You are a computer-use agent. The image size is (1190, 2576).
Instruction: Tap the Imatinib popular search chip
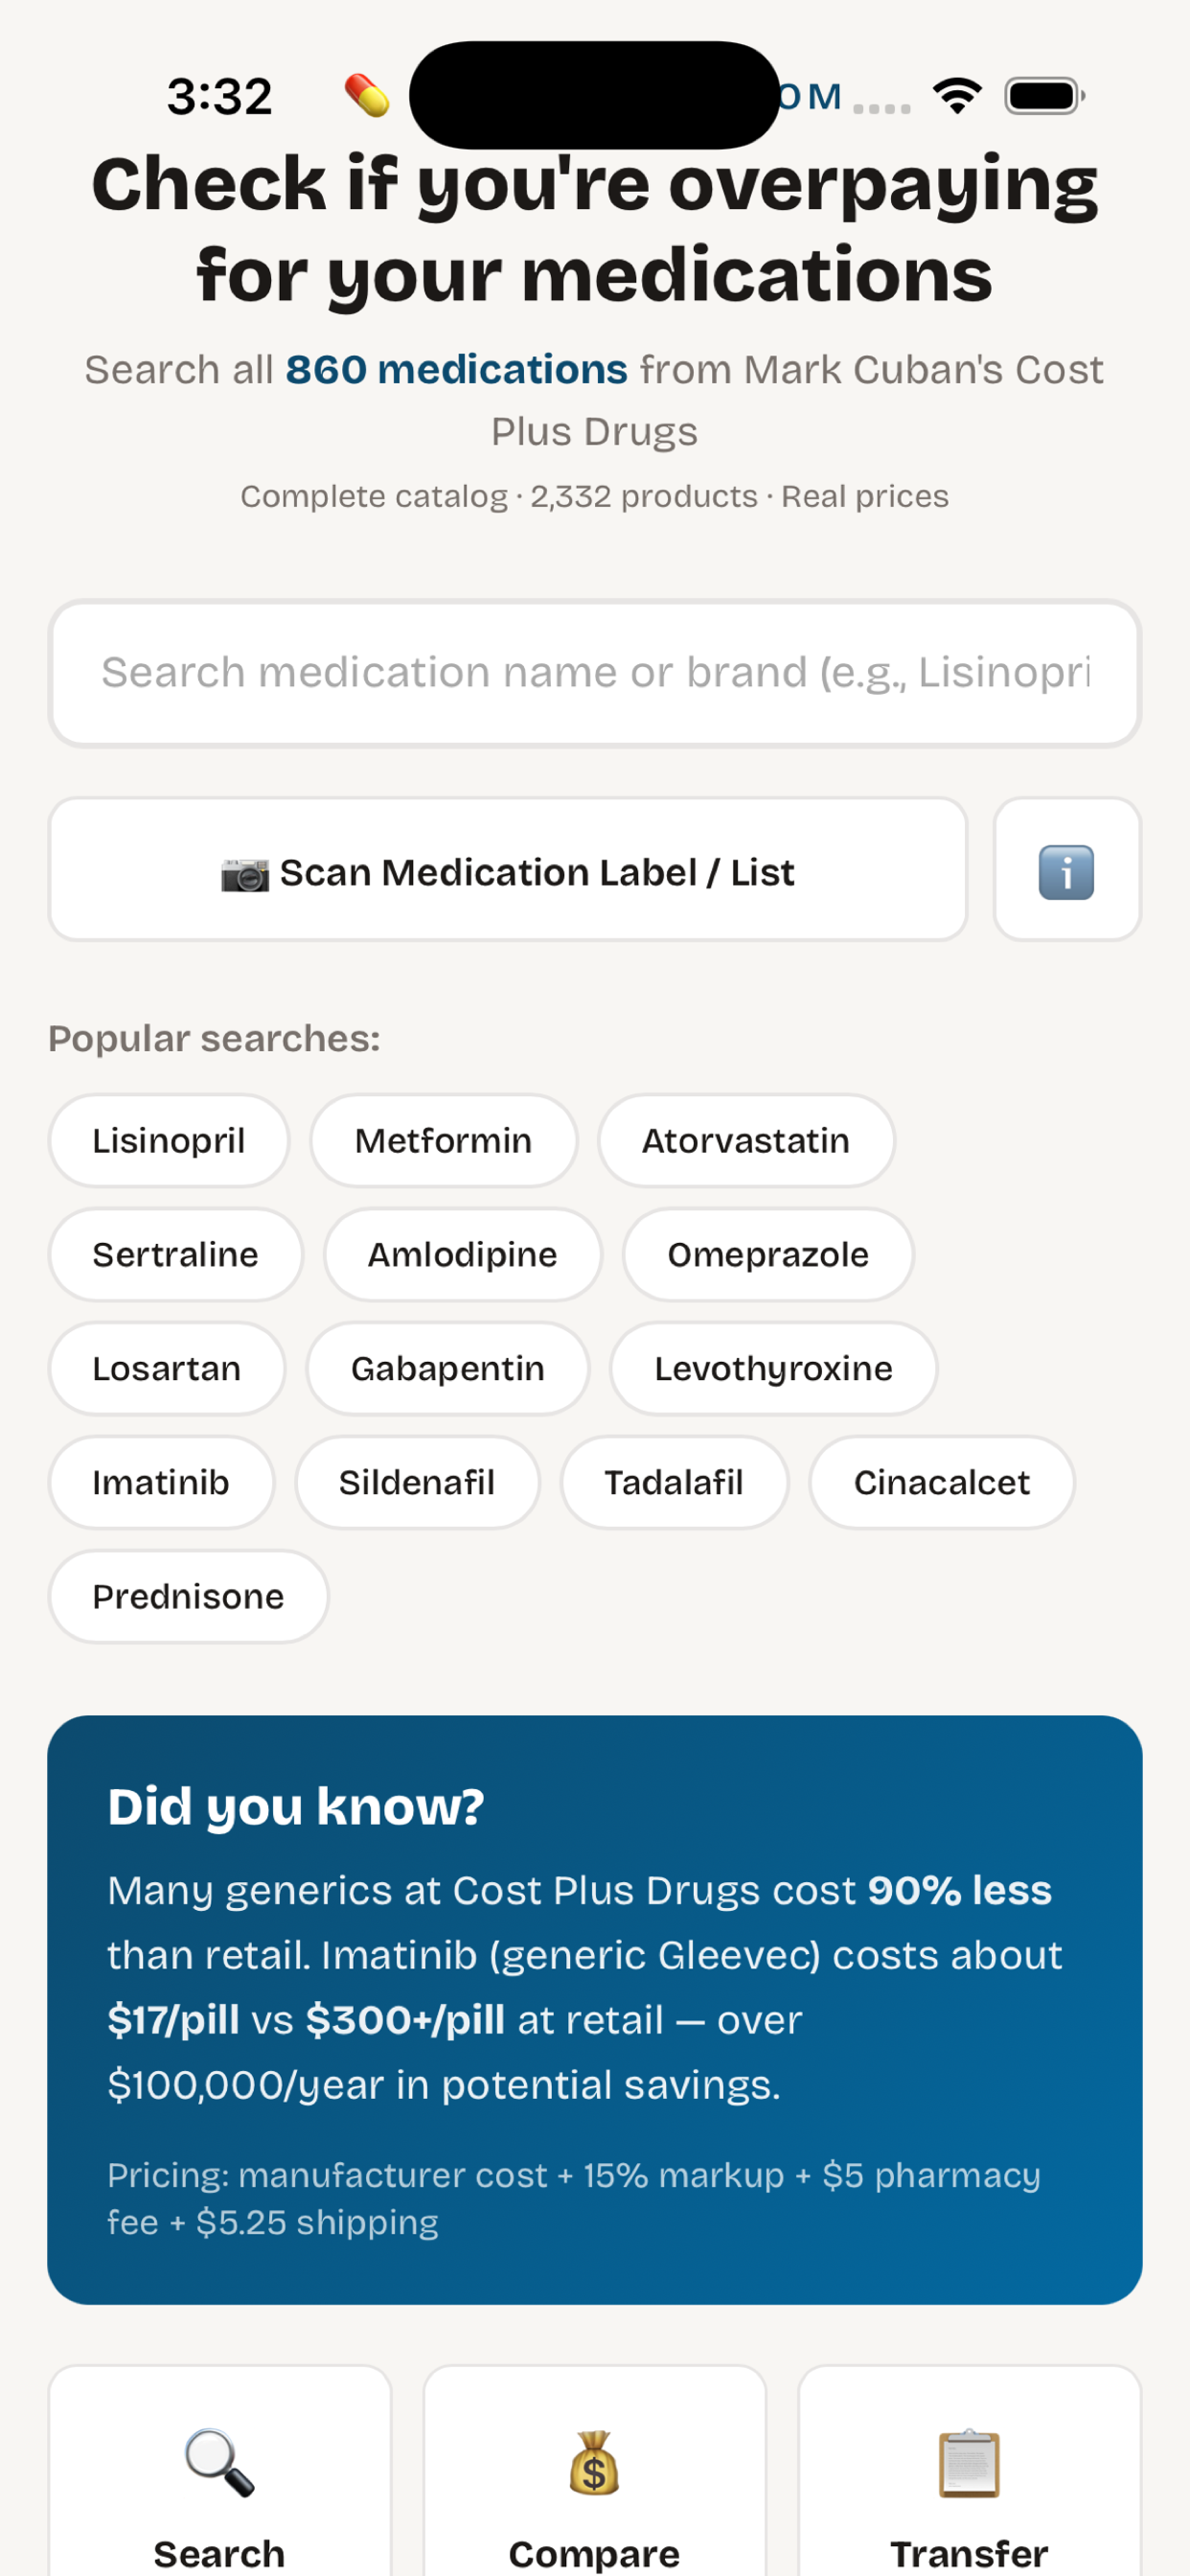pos(161,1483)
